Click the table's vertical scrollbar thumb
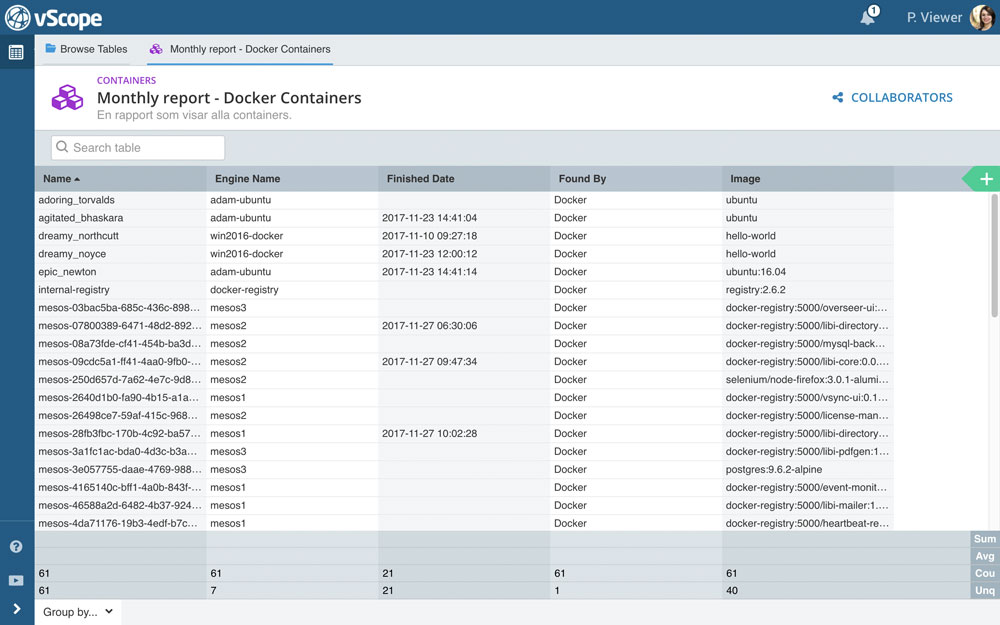1000x625 pixels. click(x=995, y=255)
